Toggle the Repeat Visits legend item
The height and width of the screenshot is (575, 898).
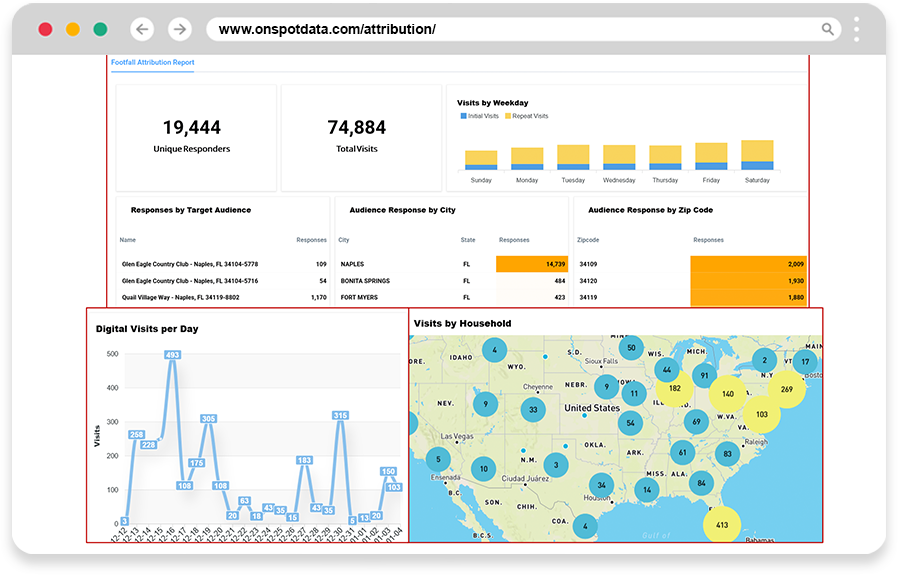(526, 116)
